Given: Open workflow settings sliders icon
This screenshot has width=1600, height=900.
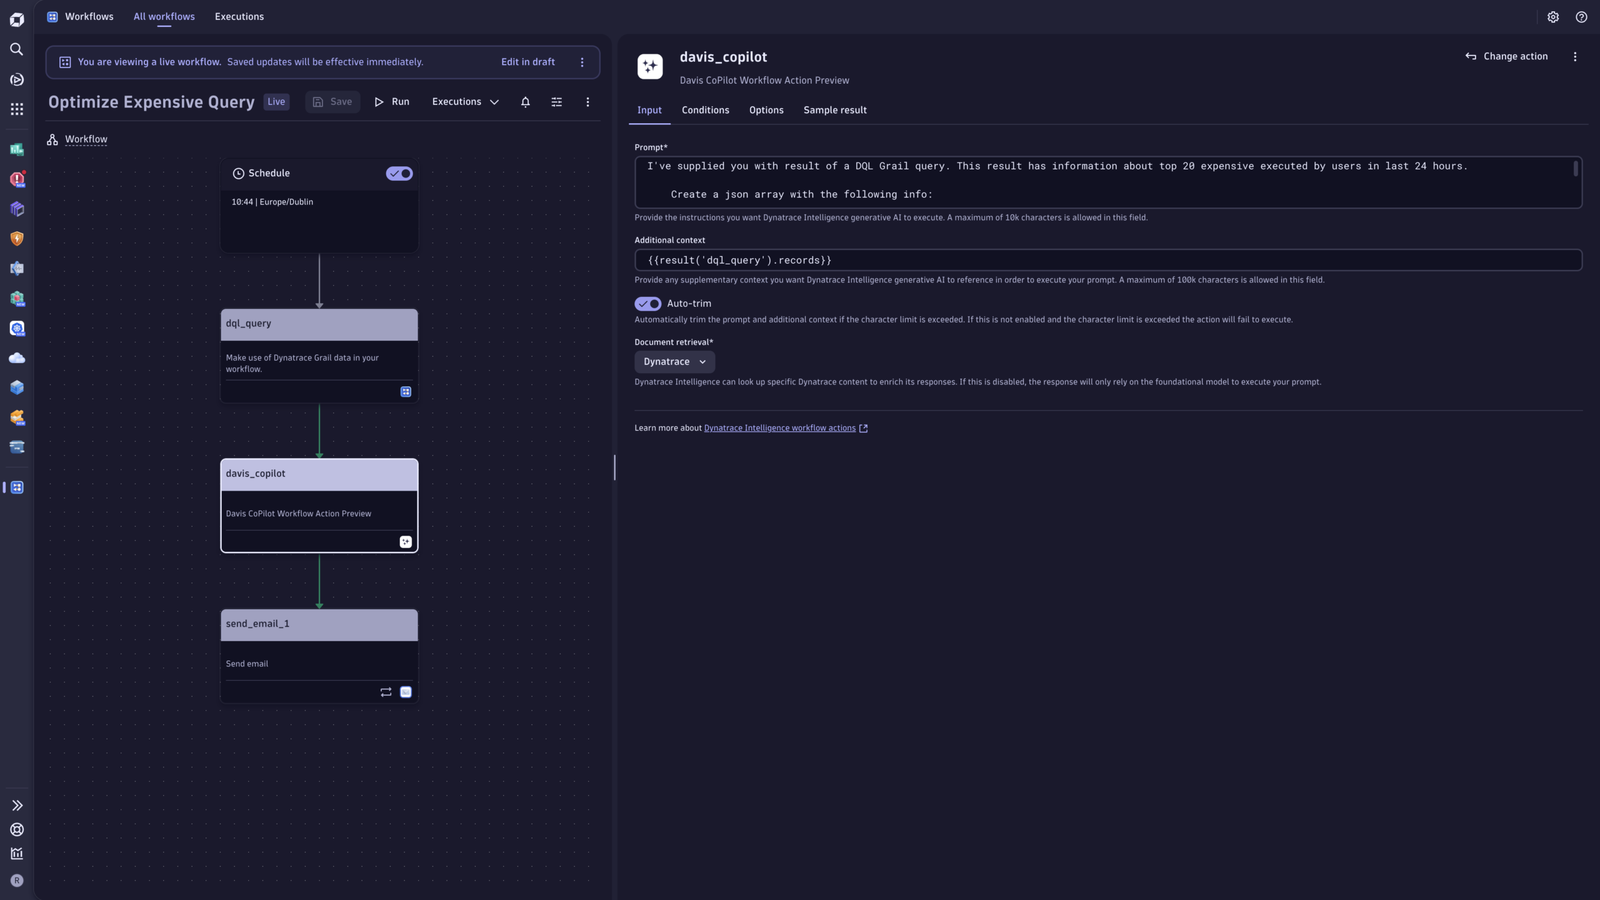Looking at the screenshot, I should pyautogui.click(x=557, y=102).
